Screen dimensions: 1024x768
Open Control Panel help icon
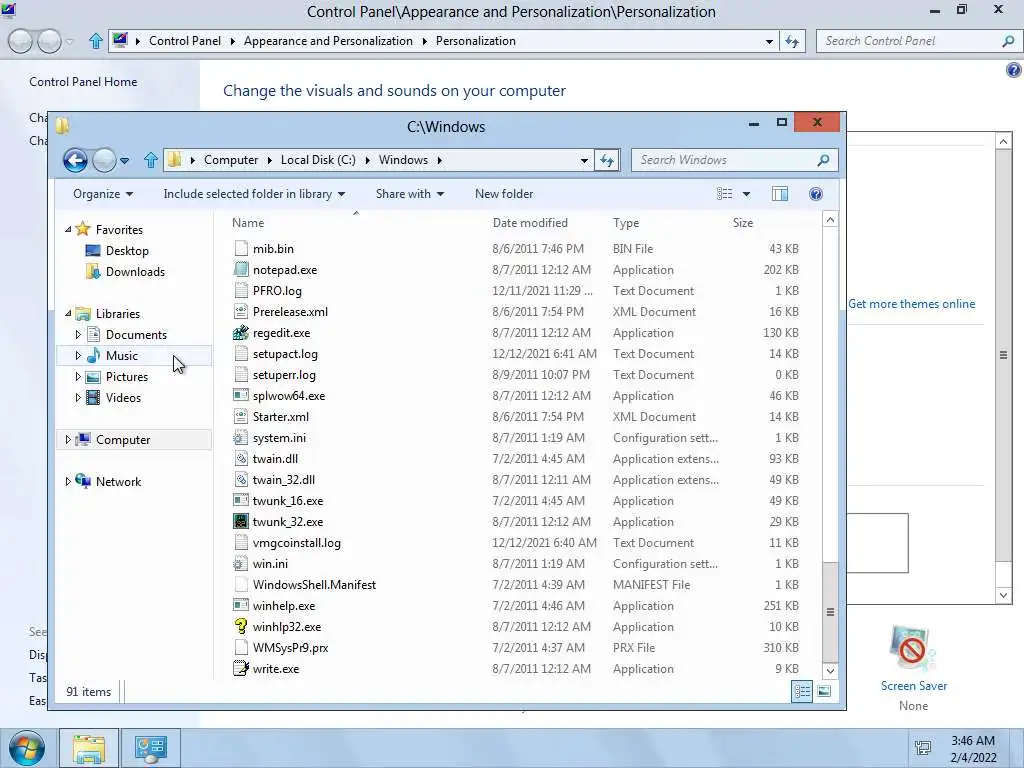1014,70
